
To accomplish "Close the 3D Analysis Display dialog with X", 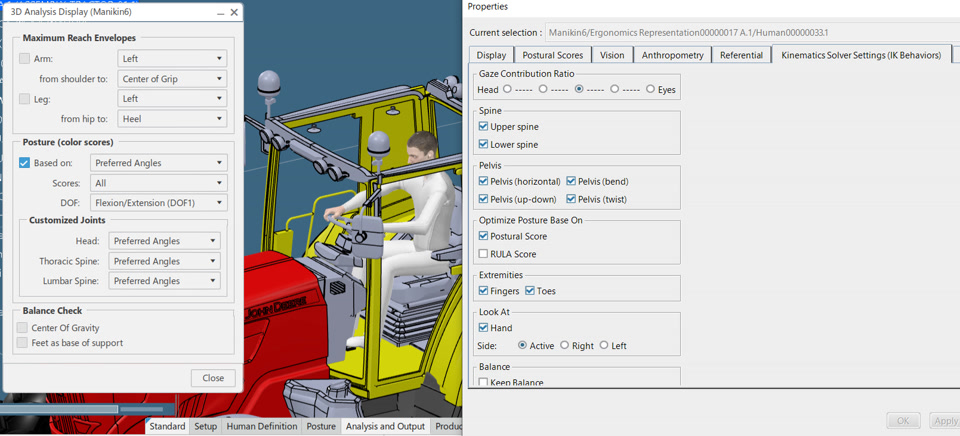I will click(x=234, y=13).
